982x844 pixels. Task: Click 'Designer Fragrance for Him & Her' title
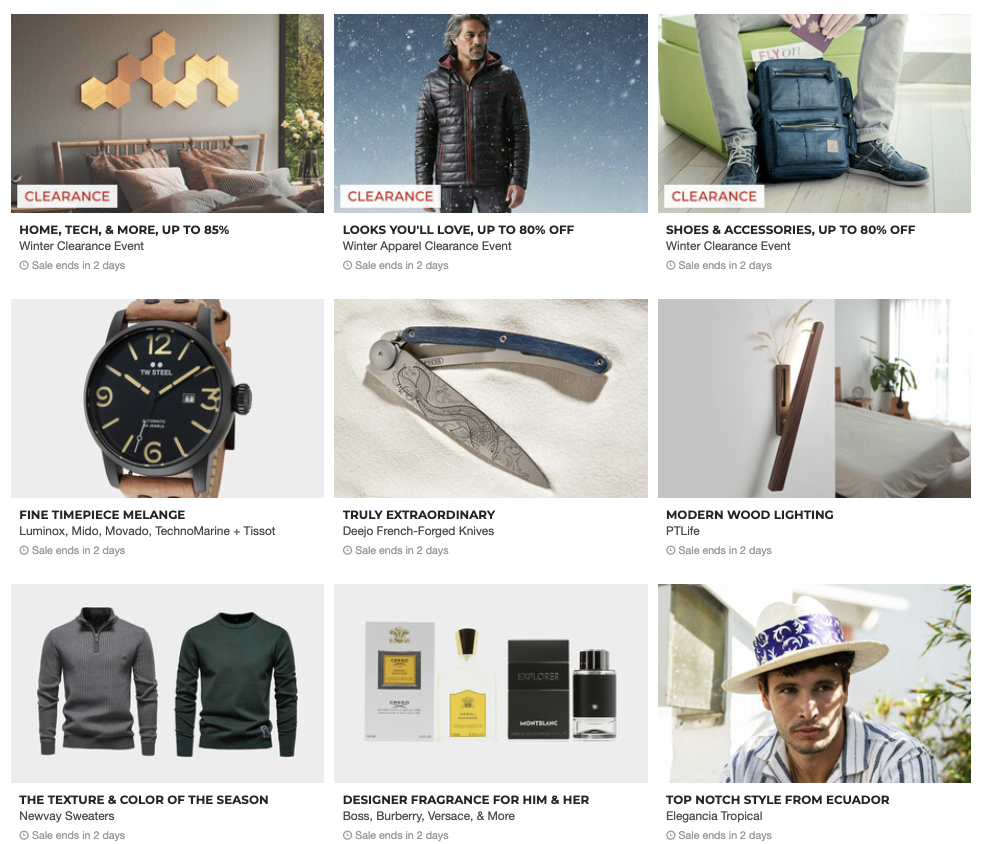[x=466, y=800]
